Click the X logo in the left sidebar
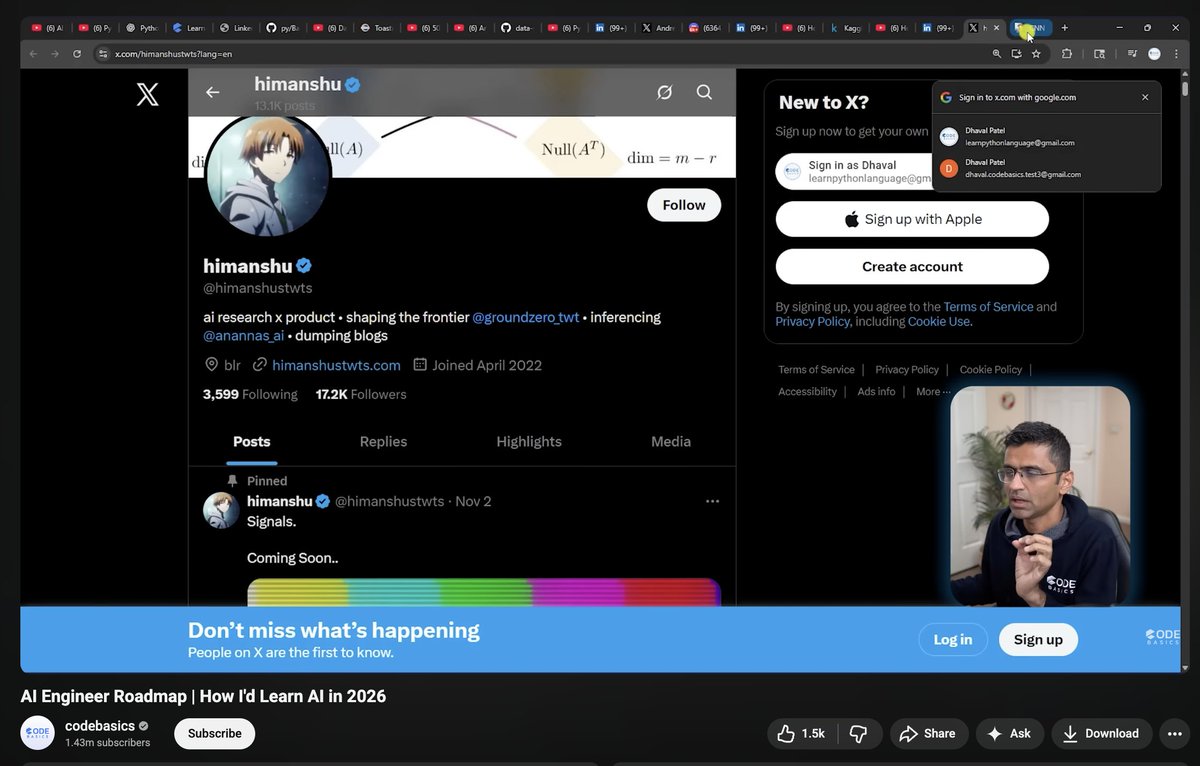Screen dimensions: 1200x766 pyautogui.click(x=146, y=94)
